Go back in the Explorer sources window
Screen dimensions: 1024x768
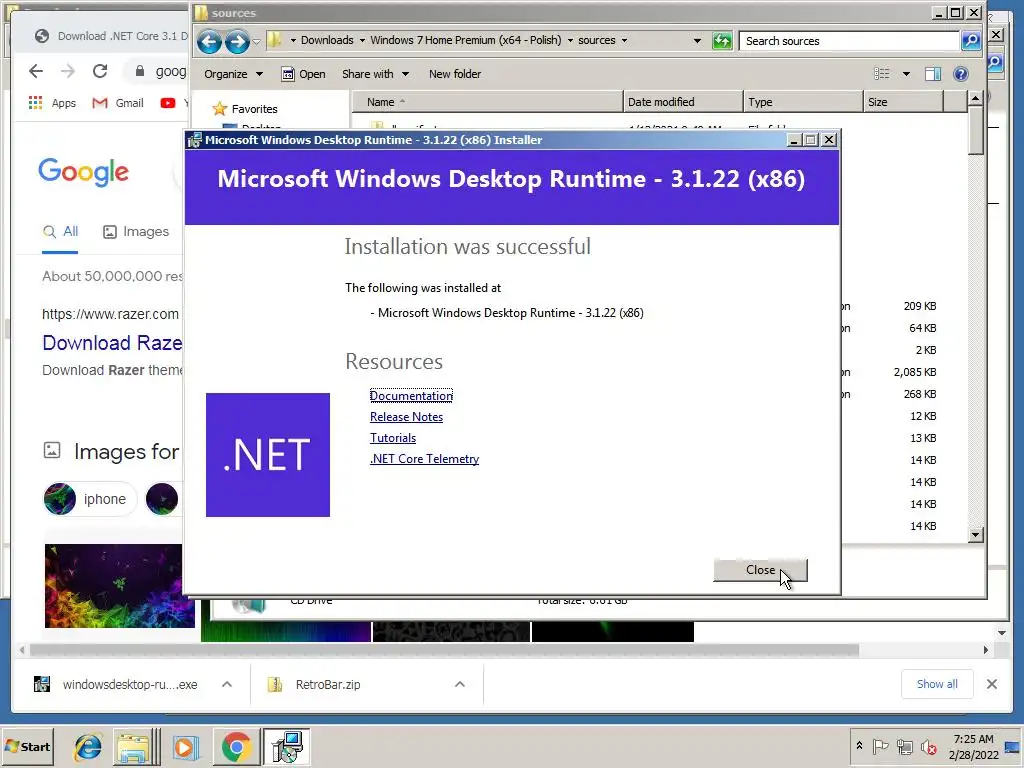point(209,42)
